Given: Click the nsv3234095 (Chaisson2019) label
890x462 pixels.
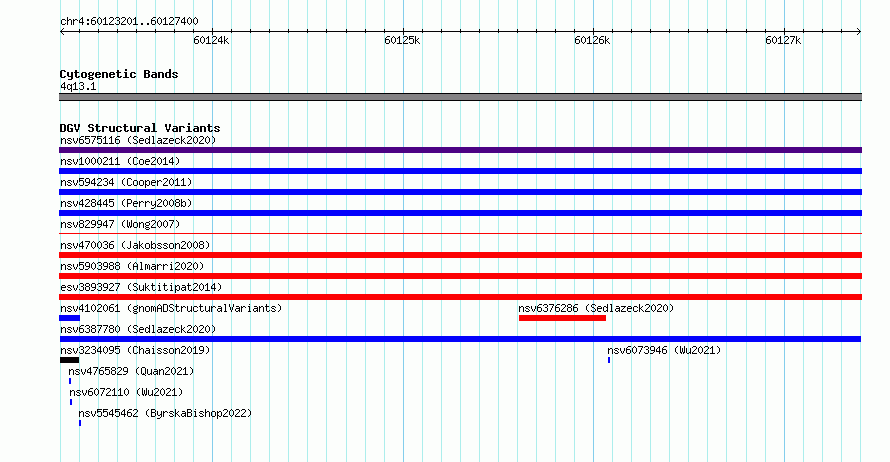Looking at the screenshot, I should coord(135,350).
